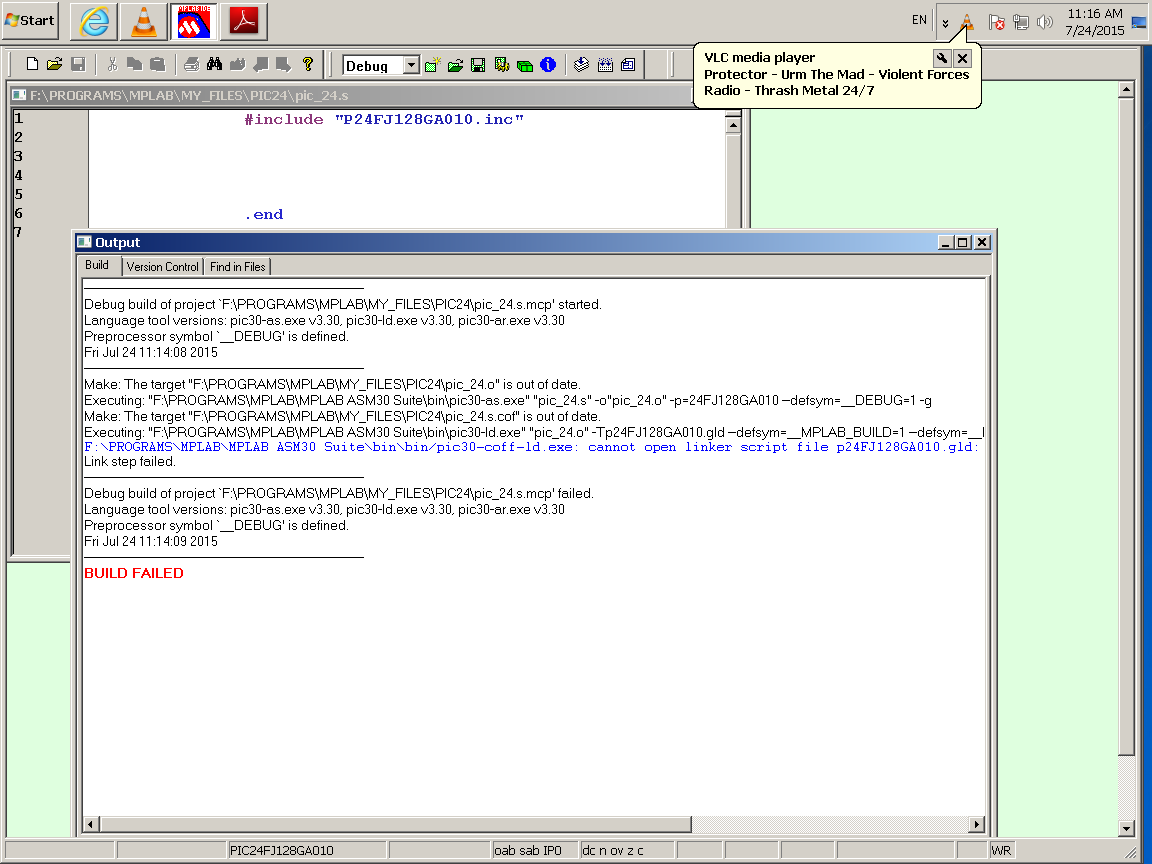Click the Print icon in toolbar
The height and width of the screenshot is (864, 1152).
[x=192, y=65]
